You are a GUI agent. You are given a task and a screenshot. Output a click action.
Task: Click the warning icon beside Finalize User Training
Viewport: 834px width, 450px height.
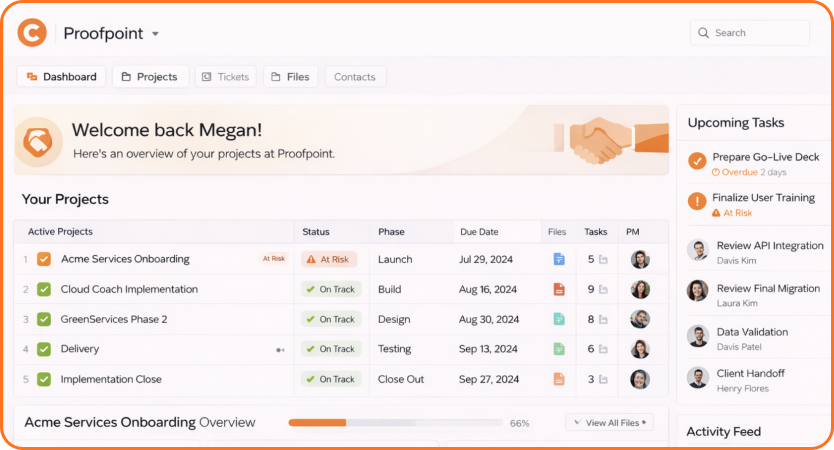tap(698, 201)
